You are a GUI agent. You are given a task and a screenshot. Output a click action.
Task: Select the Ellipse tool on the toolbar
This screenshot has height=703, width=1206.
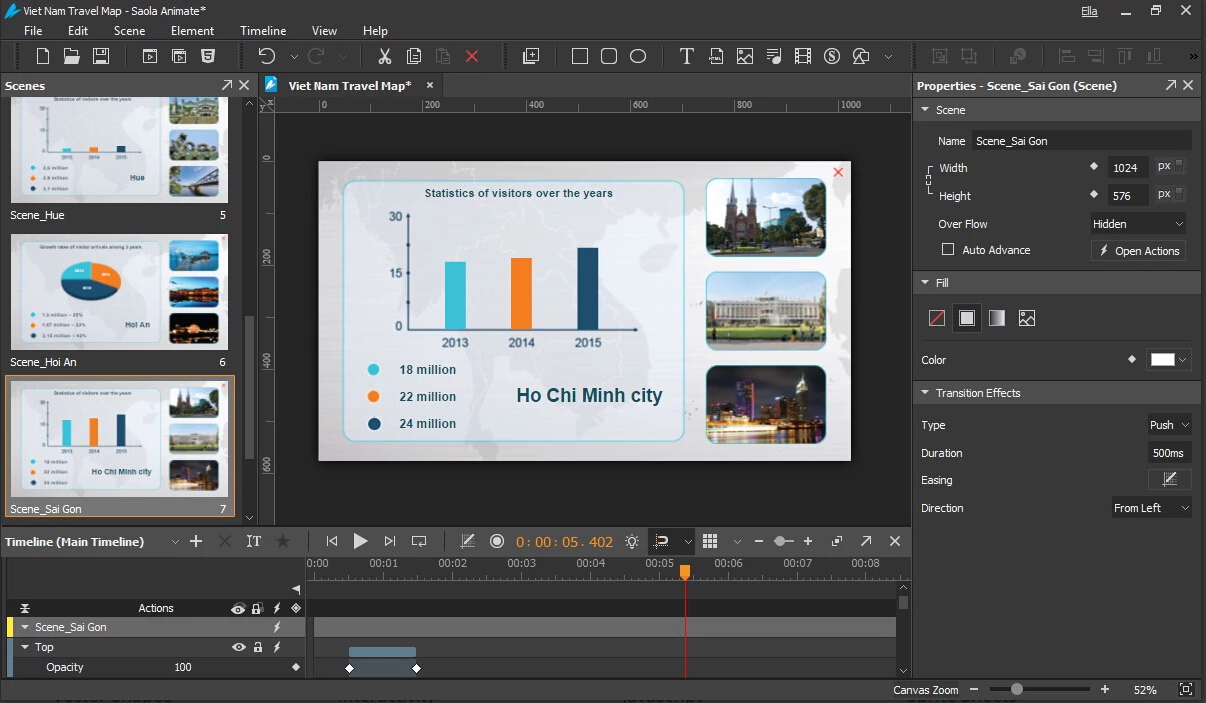point(638,56)
